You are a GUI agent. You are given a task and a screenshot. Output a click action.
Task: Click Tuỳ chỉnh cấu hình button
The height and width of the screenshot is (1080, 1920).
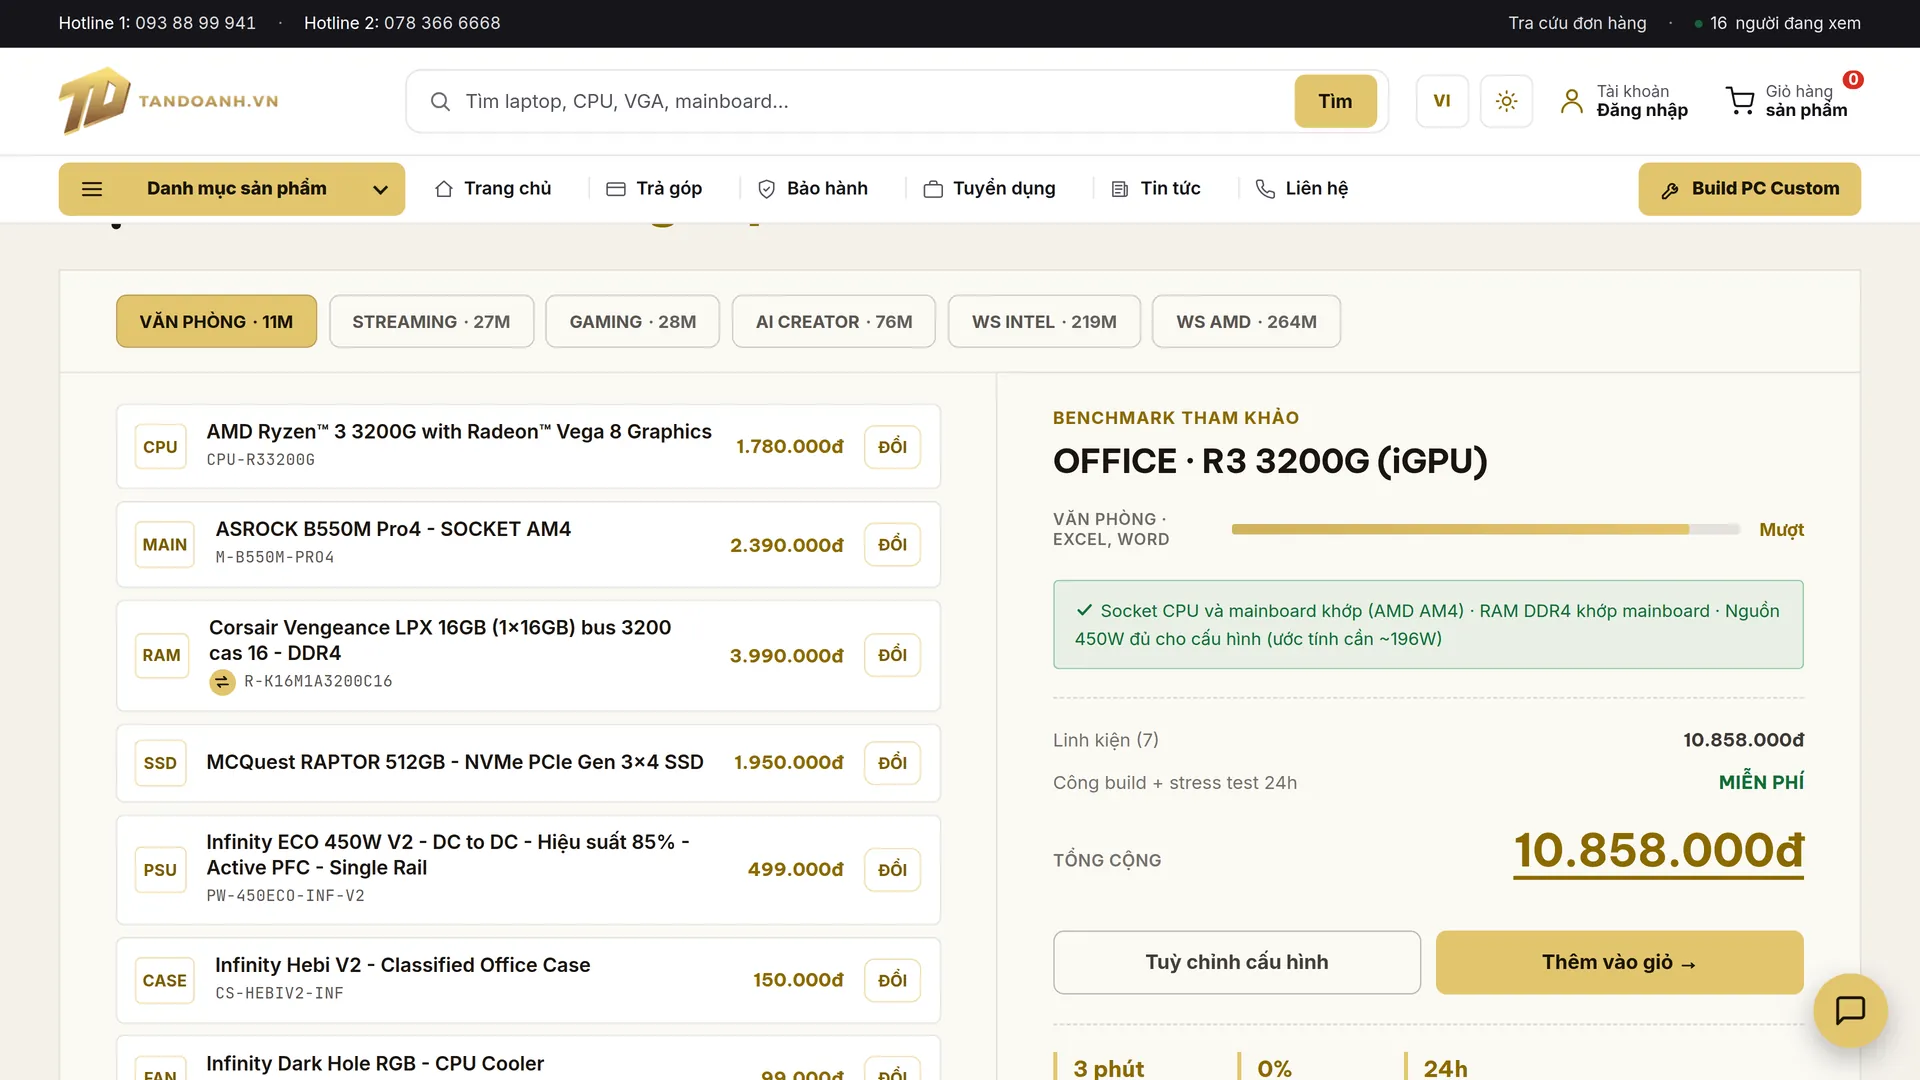[1237, 962]
